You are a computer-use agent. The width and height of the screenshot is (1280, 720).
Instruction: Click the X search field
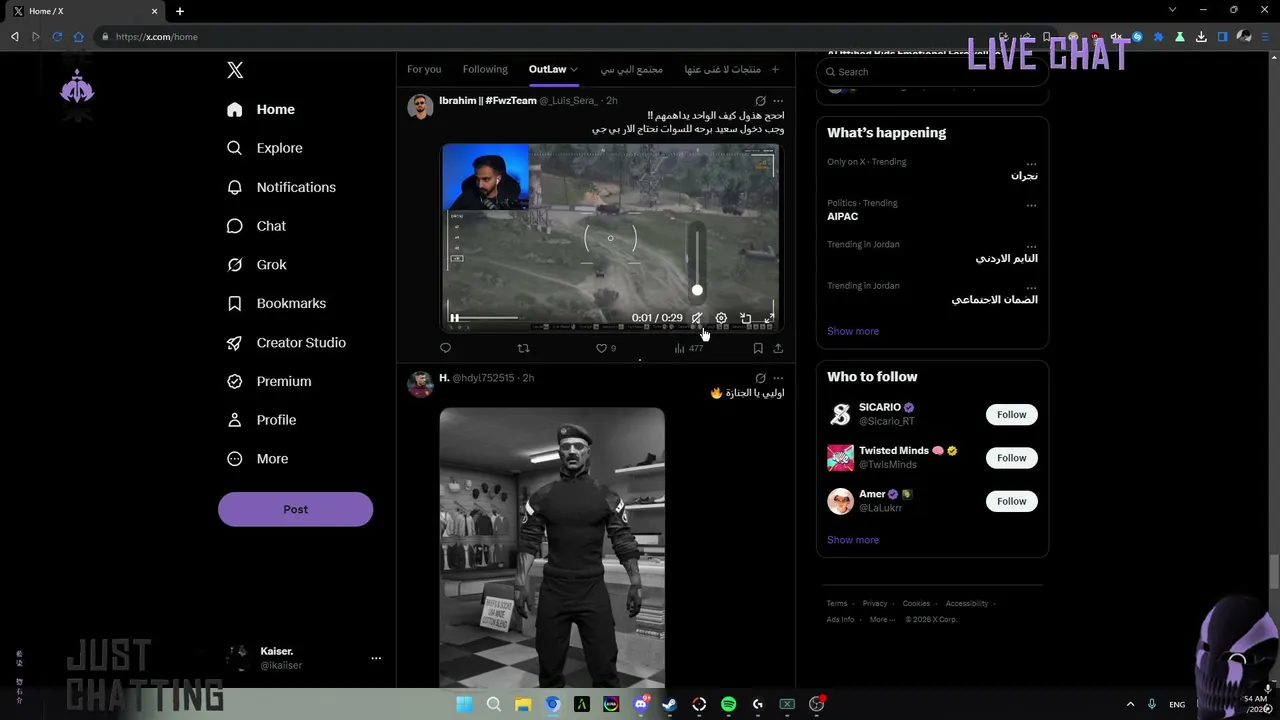pyautogui.click(x=932, y=72)
